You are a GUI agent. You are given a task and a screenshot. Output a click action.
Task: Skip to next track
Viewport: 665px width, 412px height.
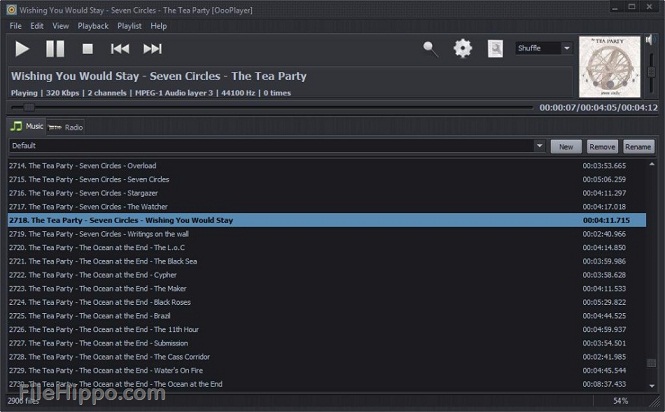pos(153,49)
